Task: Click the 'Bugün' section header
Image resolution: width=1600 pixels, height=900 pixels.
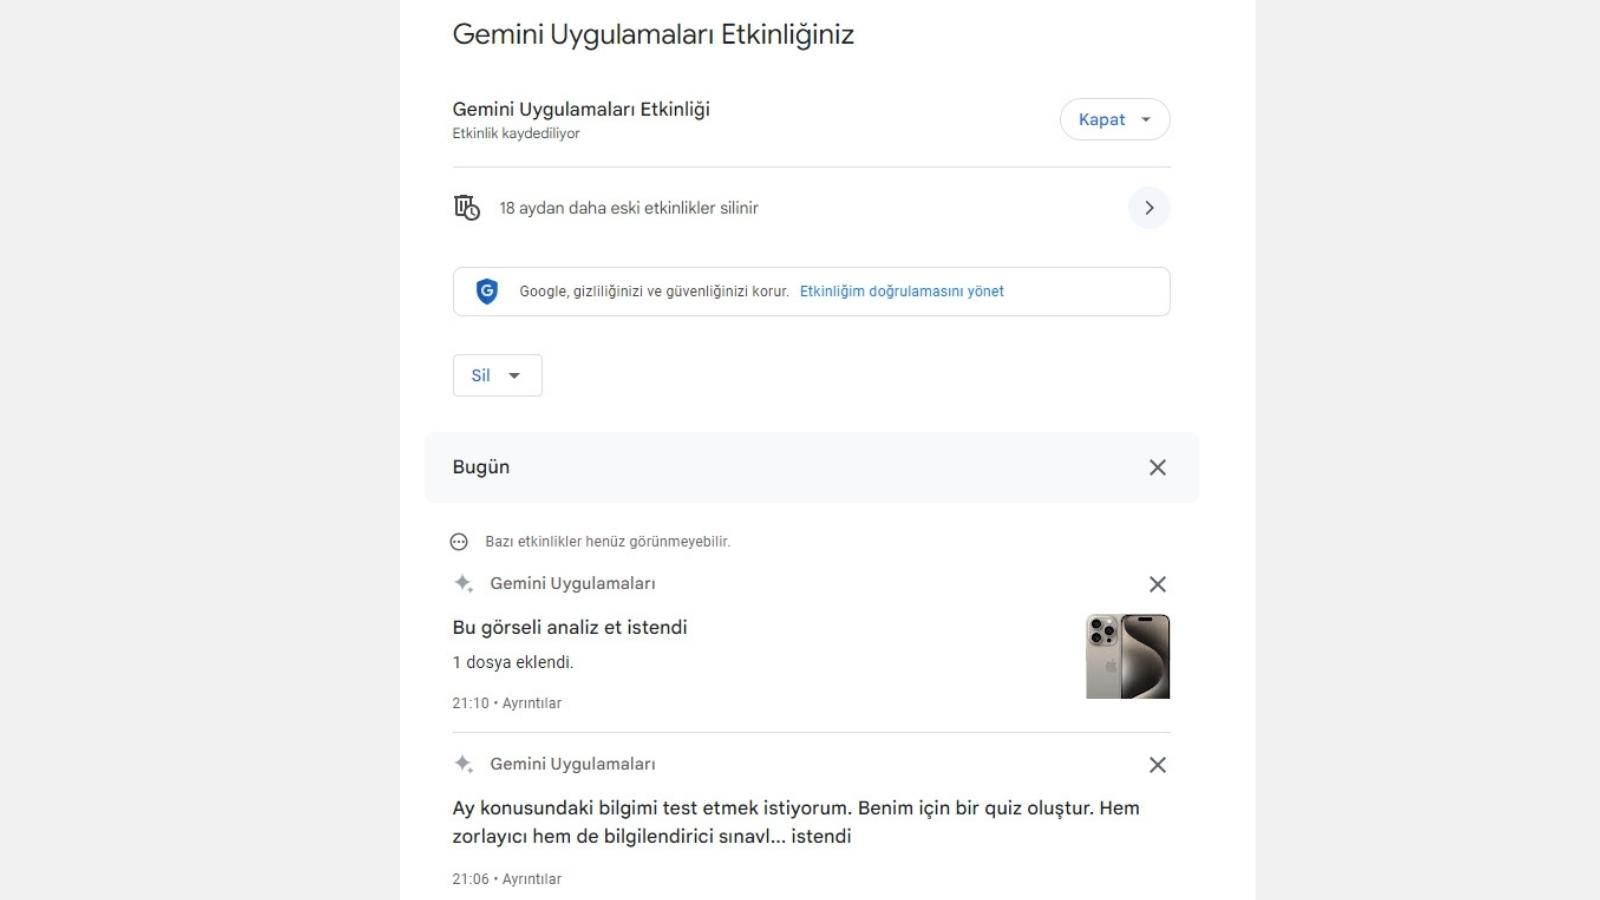Action: coord(480,467)
